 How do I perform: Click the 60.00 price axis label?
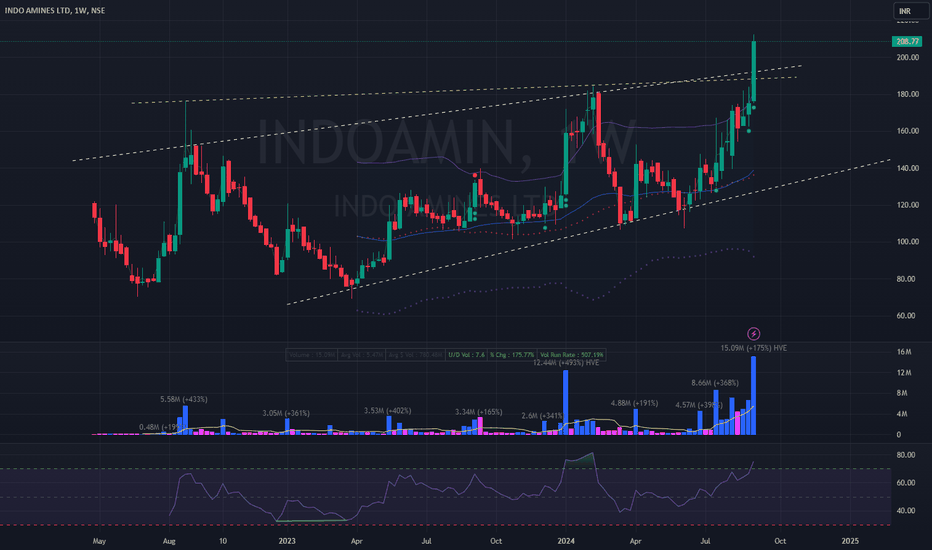(906, 316)
